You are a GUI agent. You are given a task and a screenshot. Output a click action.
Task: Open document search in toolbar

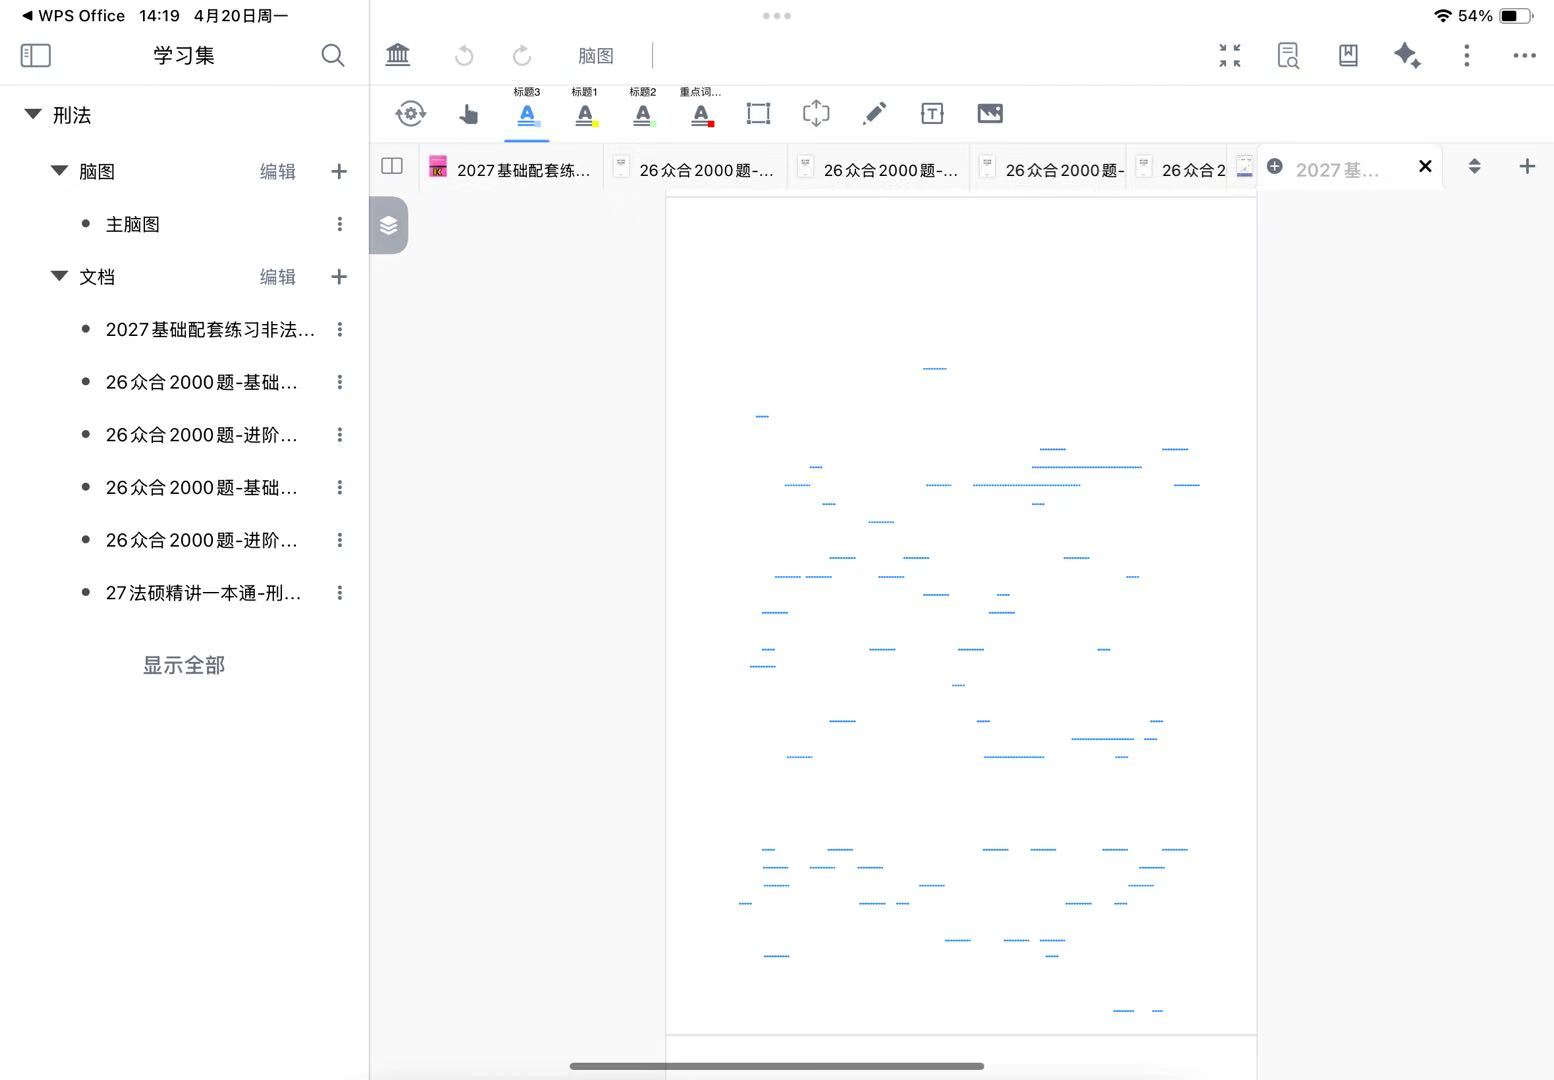1289,56
